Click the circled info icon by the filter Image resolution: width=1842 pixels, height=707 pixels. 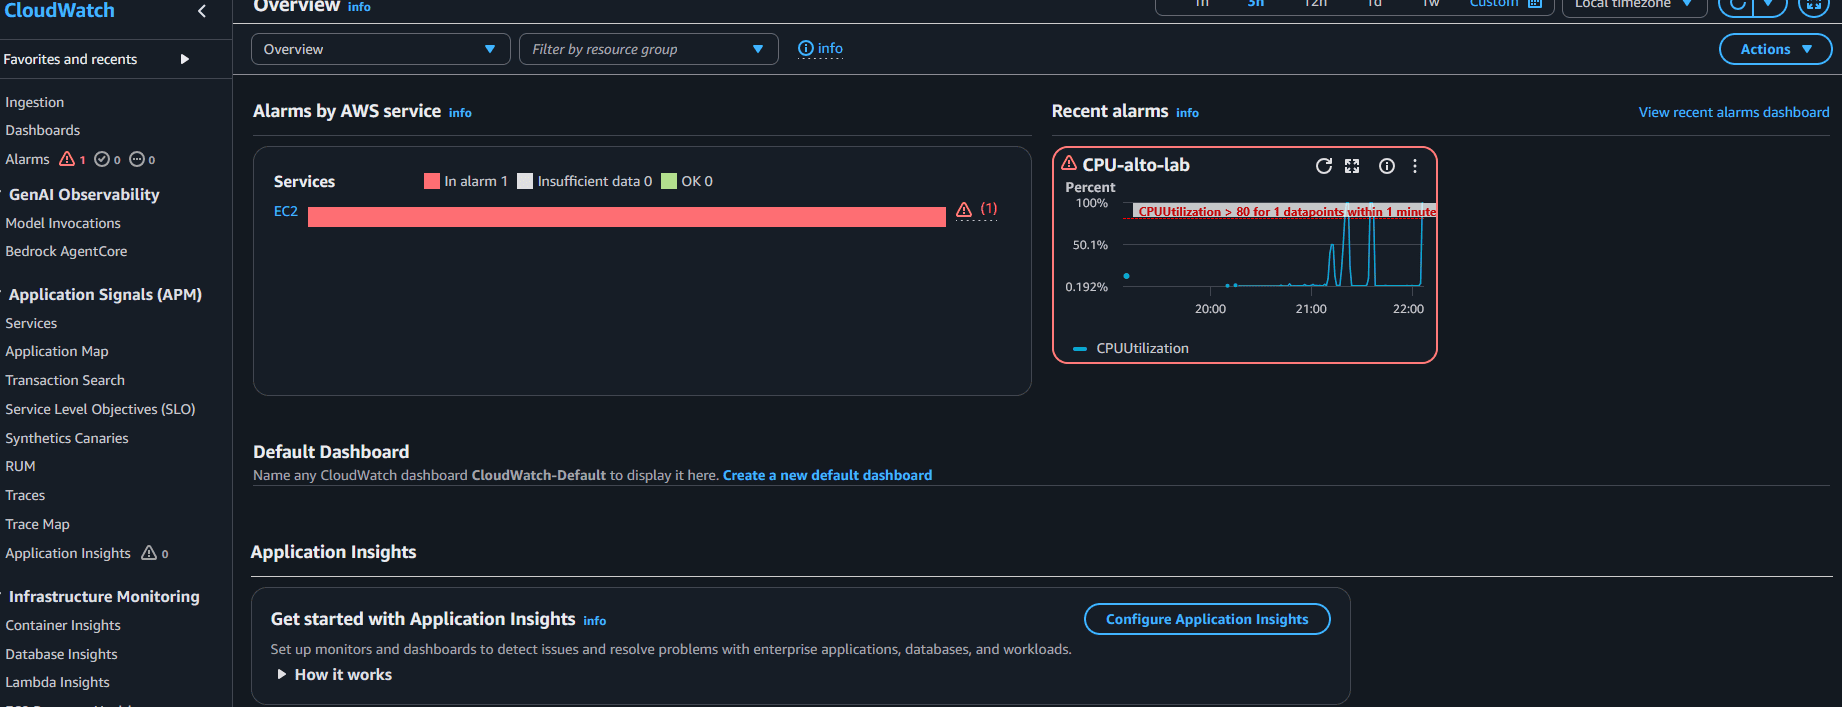806,48
